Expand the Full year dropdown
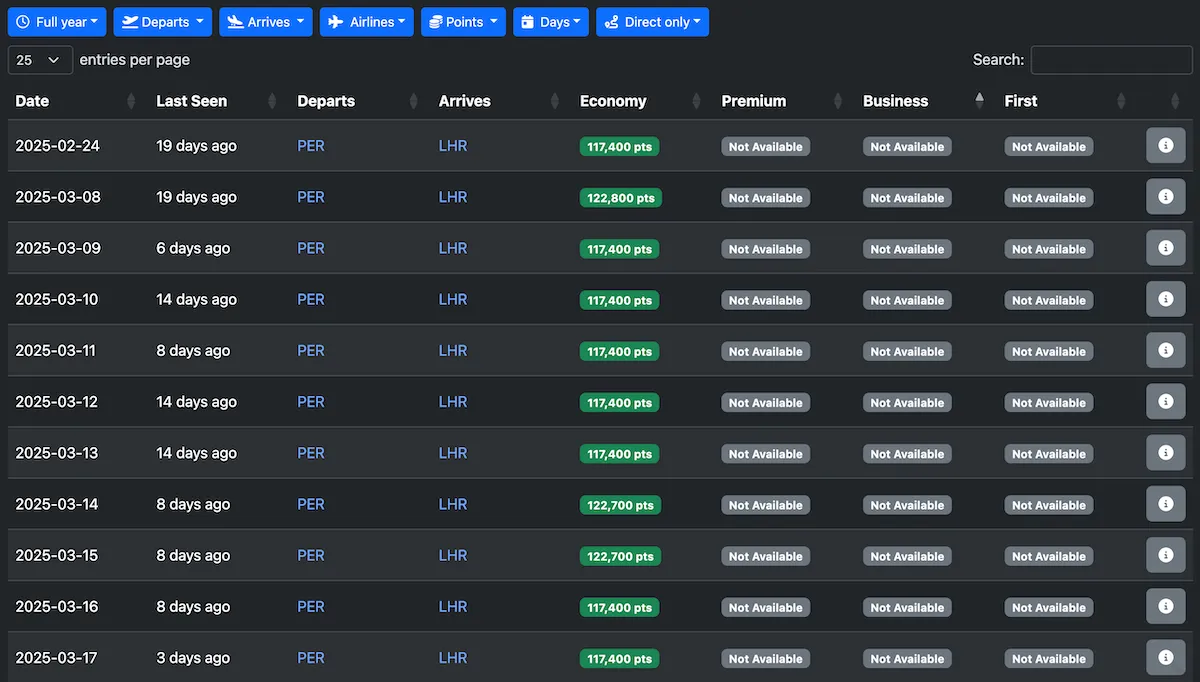Viewport: 1200px width, 682px height. click(x=57, y=22)
